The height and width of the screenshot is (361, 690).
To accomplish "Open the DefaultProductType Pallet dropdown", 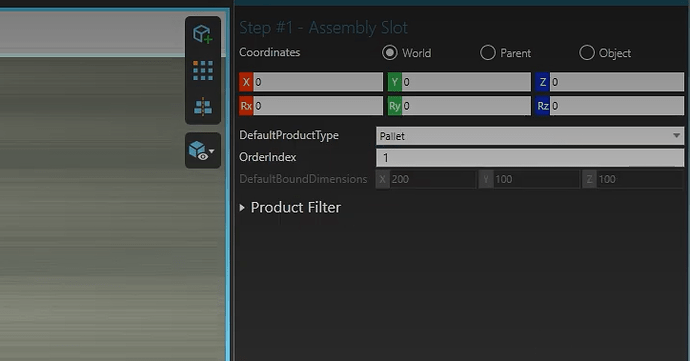I will point(530,136).
